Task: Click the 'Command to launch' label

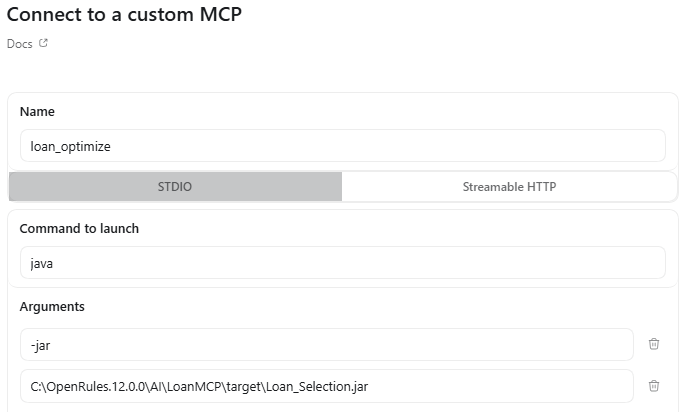Action: [x=79, y=229]
